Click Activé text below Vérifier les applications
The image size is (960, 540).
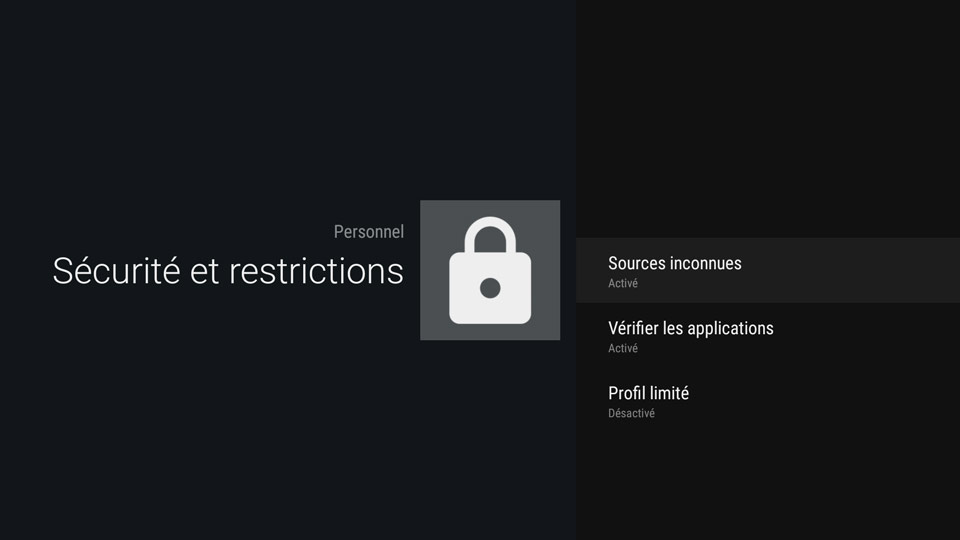pyautogui.click(x=623, y=348)
